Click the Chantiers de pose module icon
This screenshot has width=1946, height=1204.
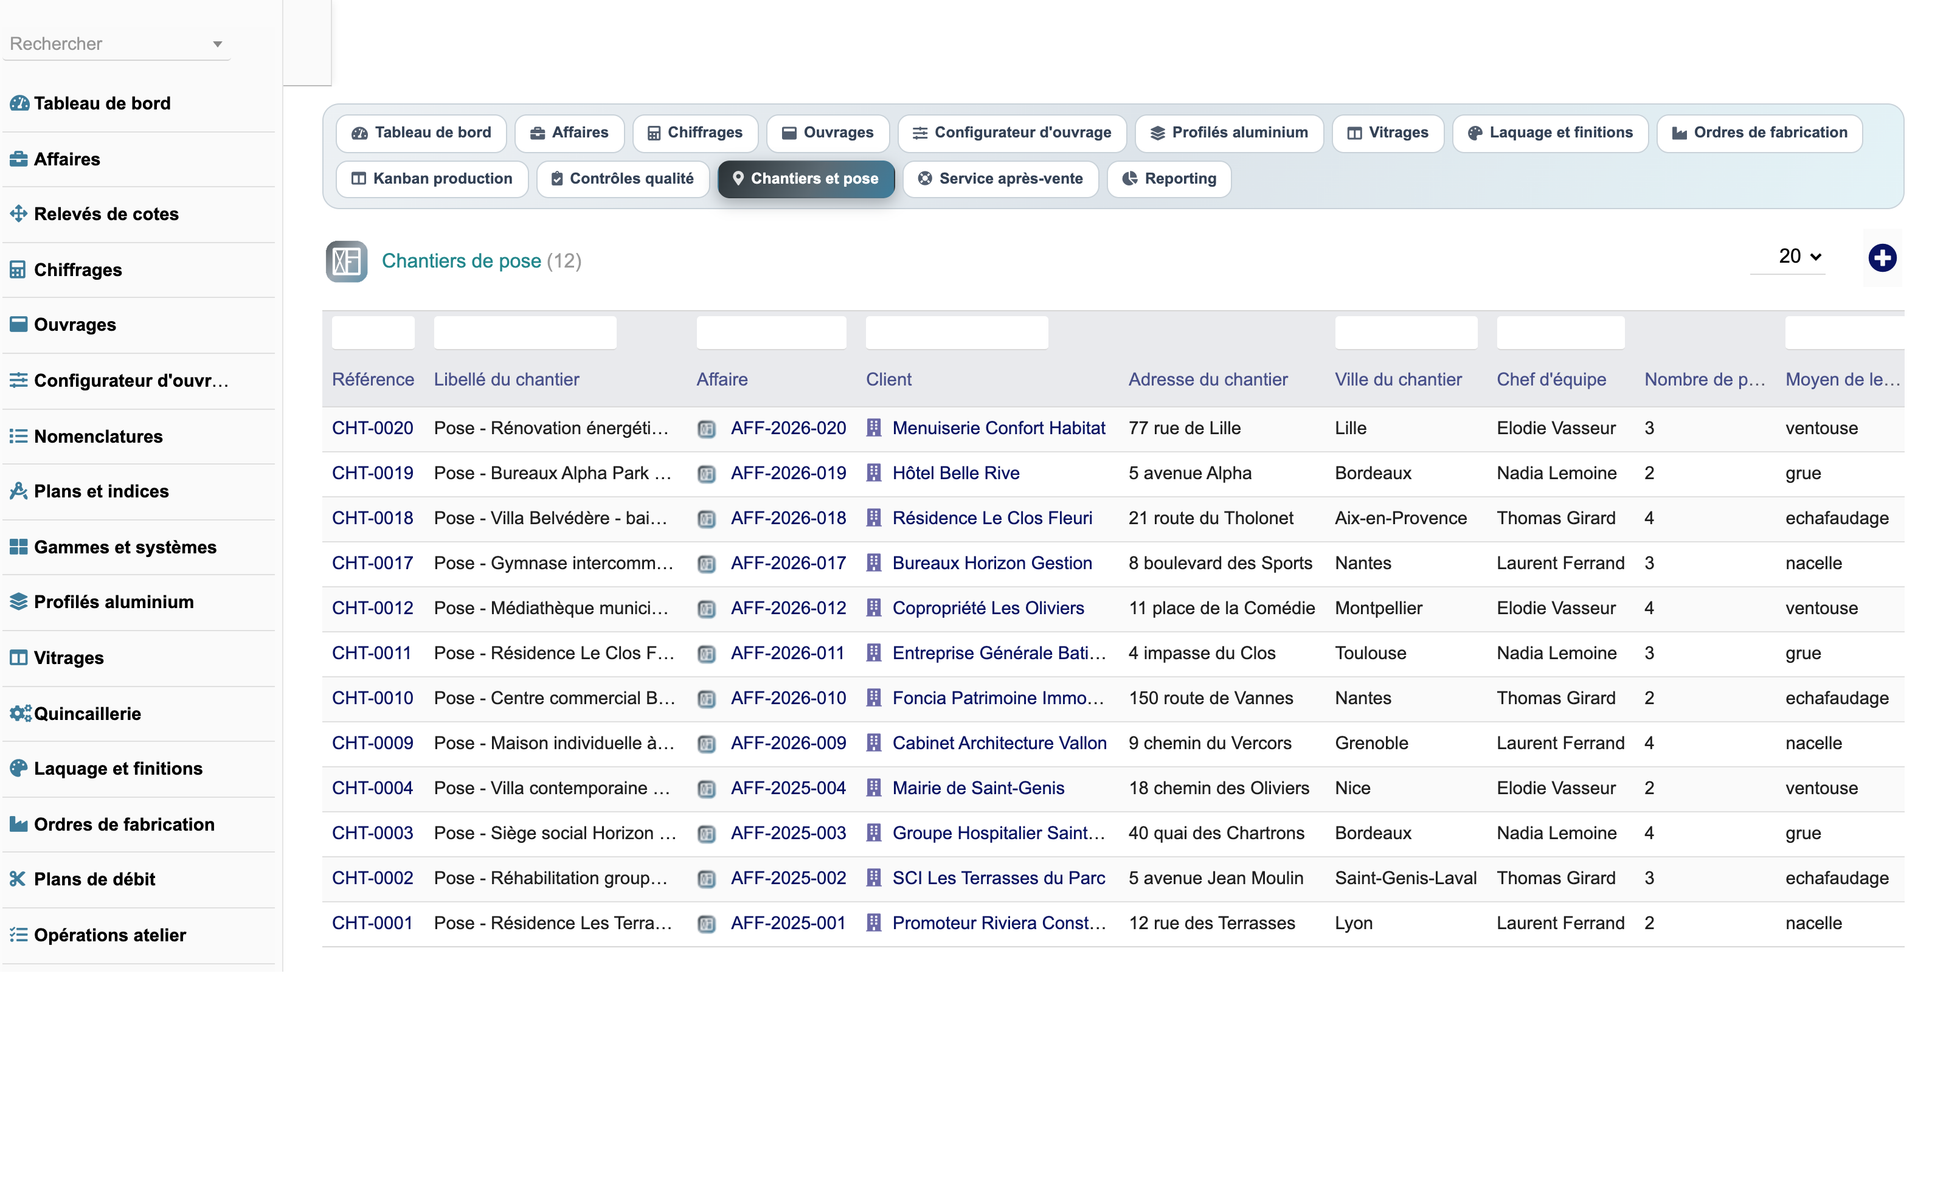(346, 261)
